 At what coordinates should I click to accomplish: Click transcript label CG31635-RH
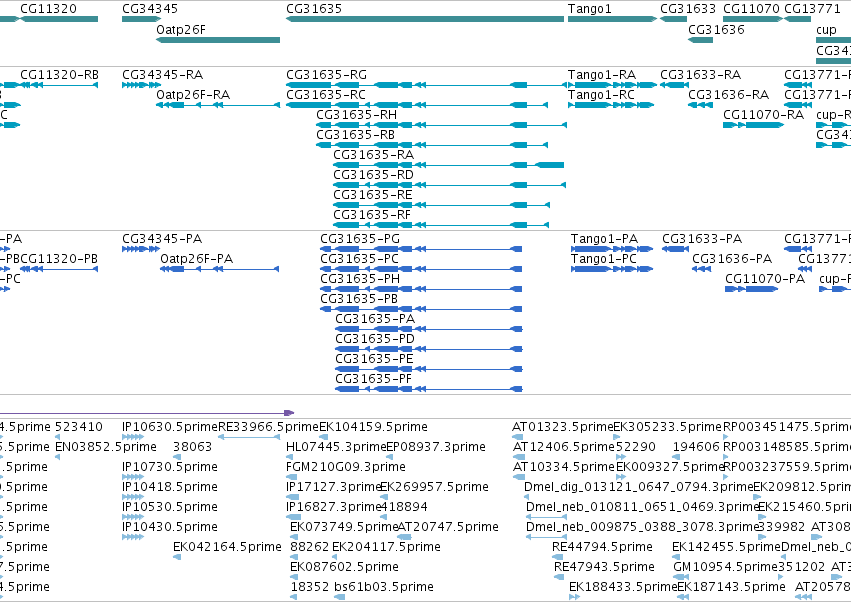click(357, 115)
